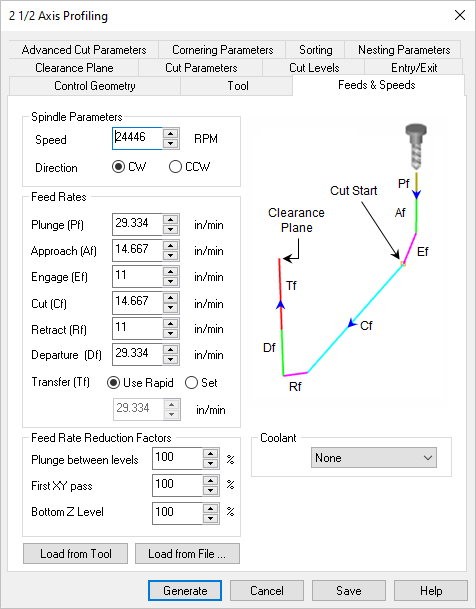
Task: Select the Feeds & Speeds tab
Action: (378, 85)
